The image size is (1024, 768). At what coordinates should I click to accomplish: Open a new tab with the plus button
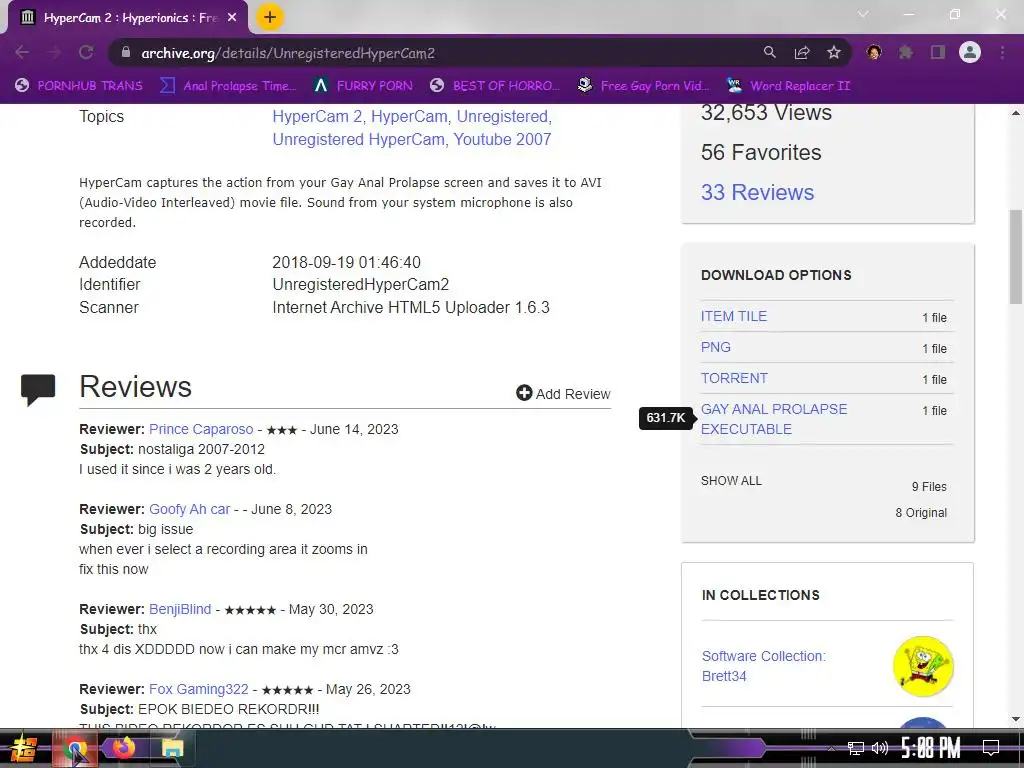[x=270, y=17]
